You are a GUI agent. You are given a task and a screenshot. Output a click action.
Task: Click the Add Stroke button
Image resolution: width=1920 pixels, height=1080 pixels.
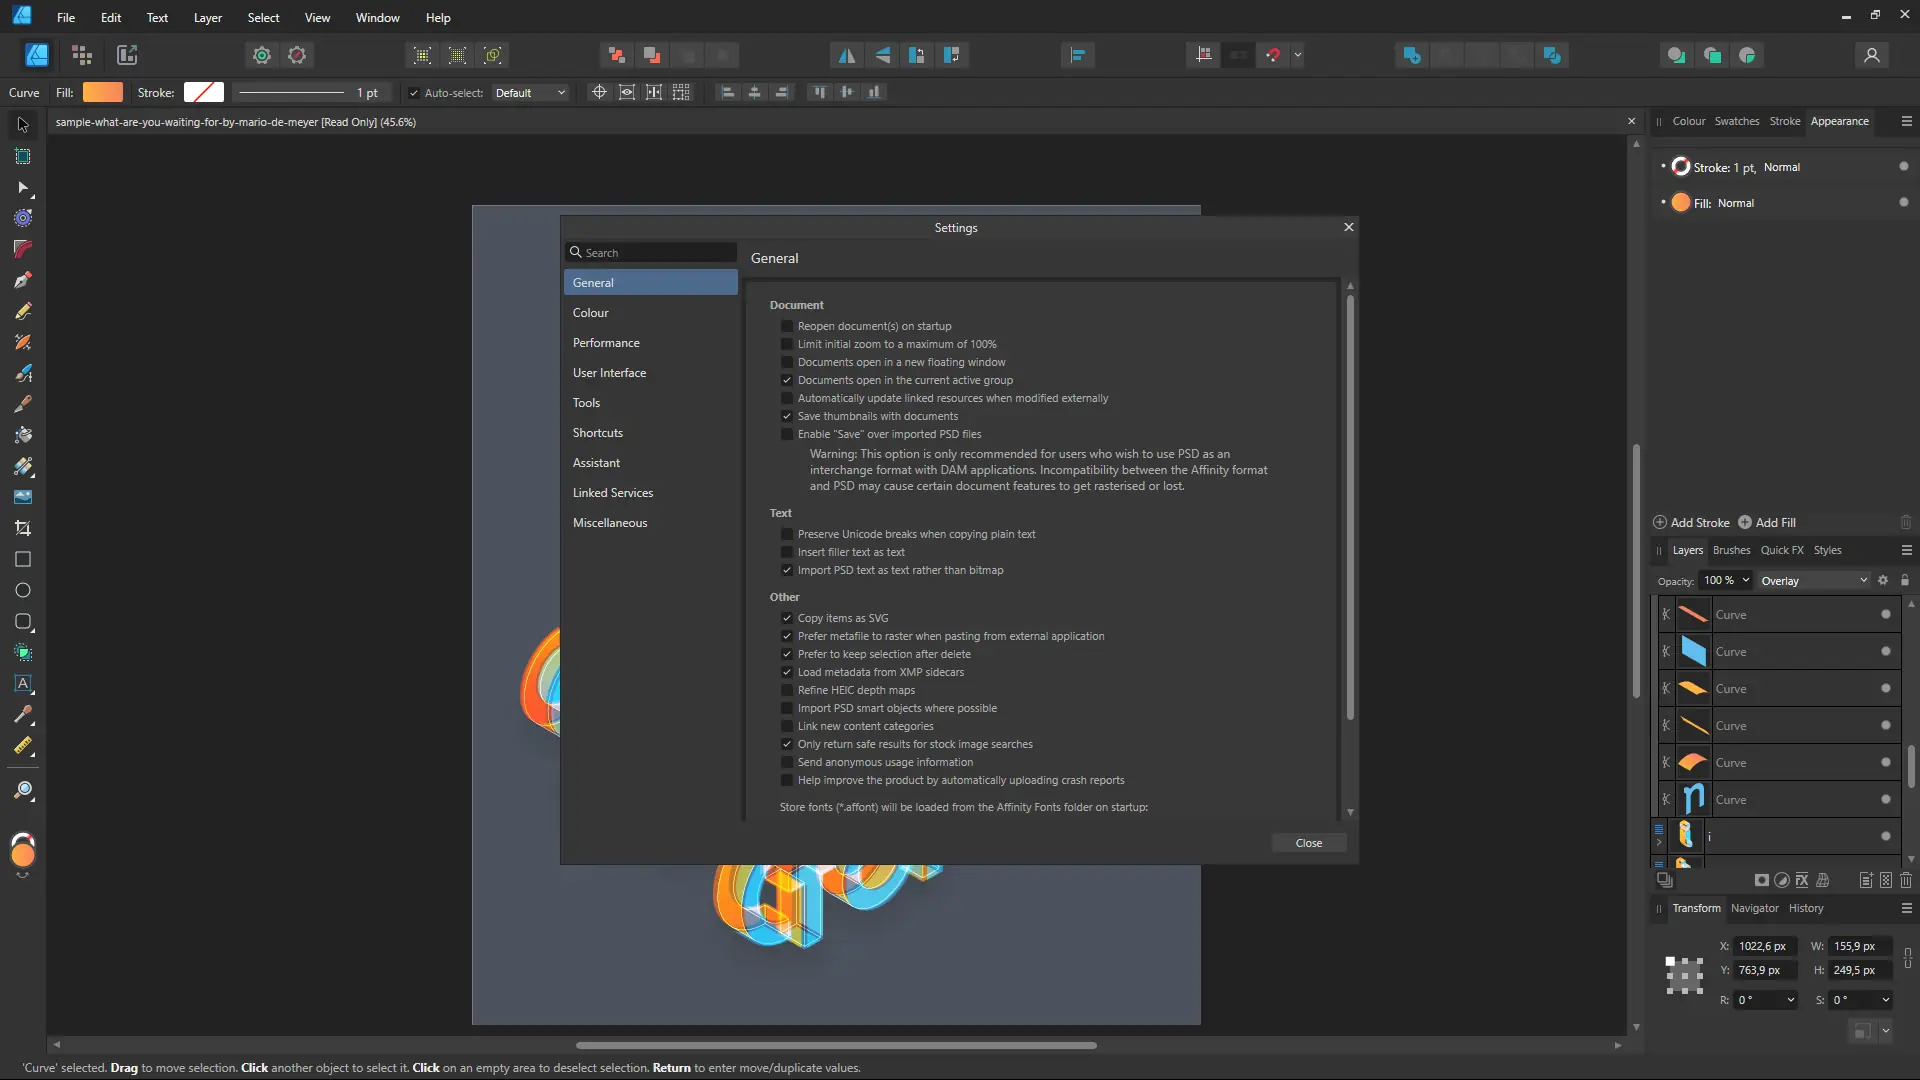[1692, 522]
